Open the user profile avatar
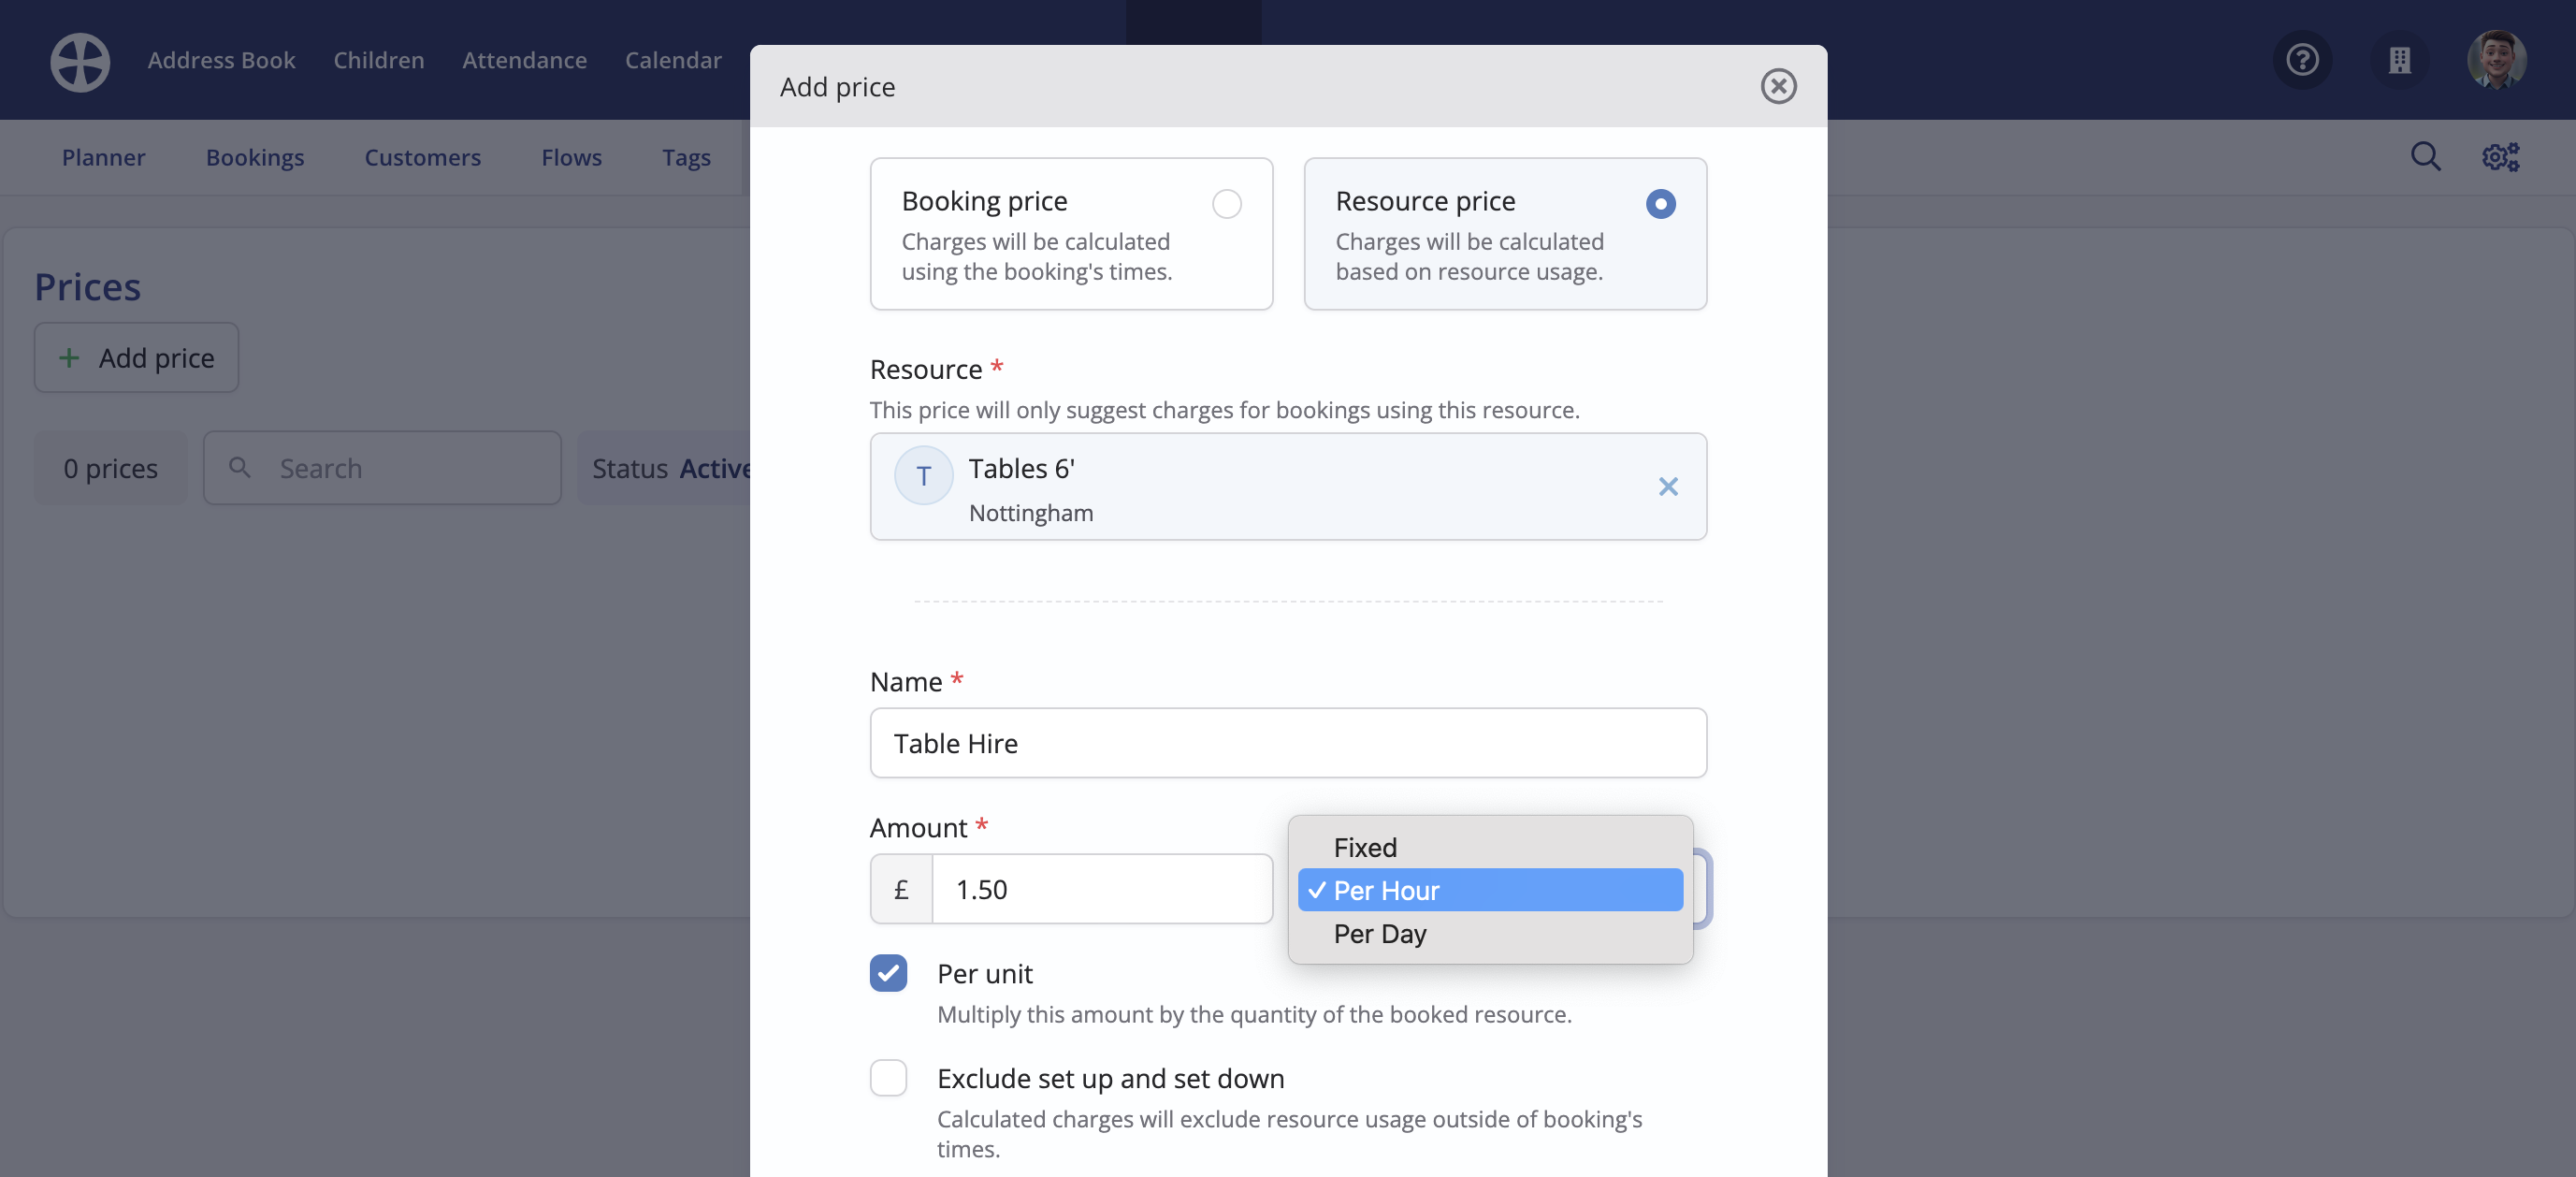Image resolution: width=2576 pixels, height=1177 pixels. point(2496,60)
